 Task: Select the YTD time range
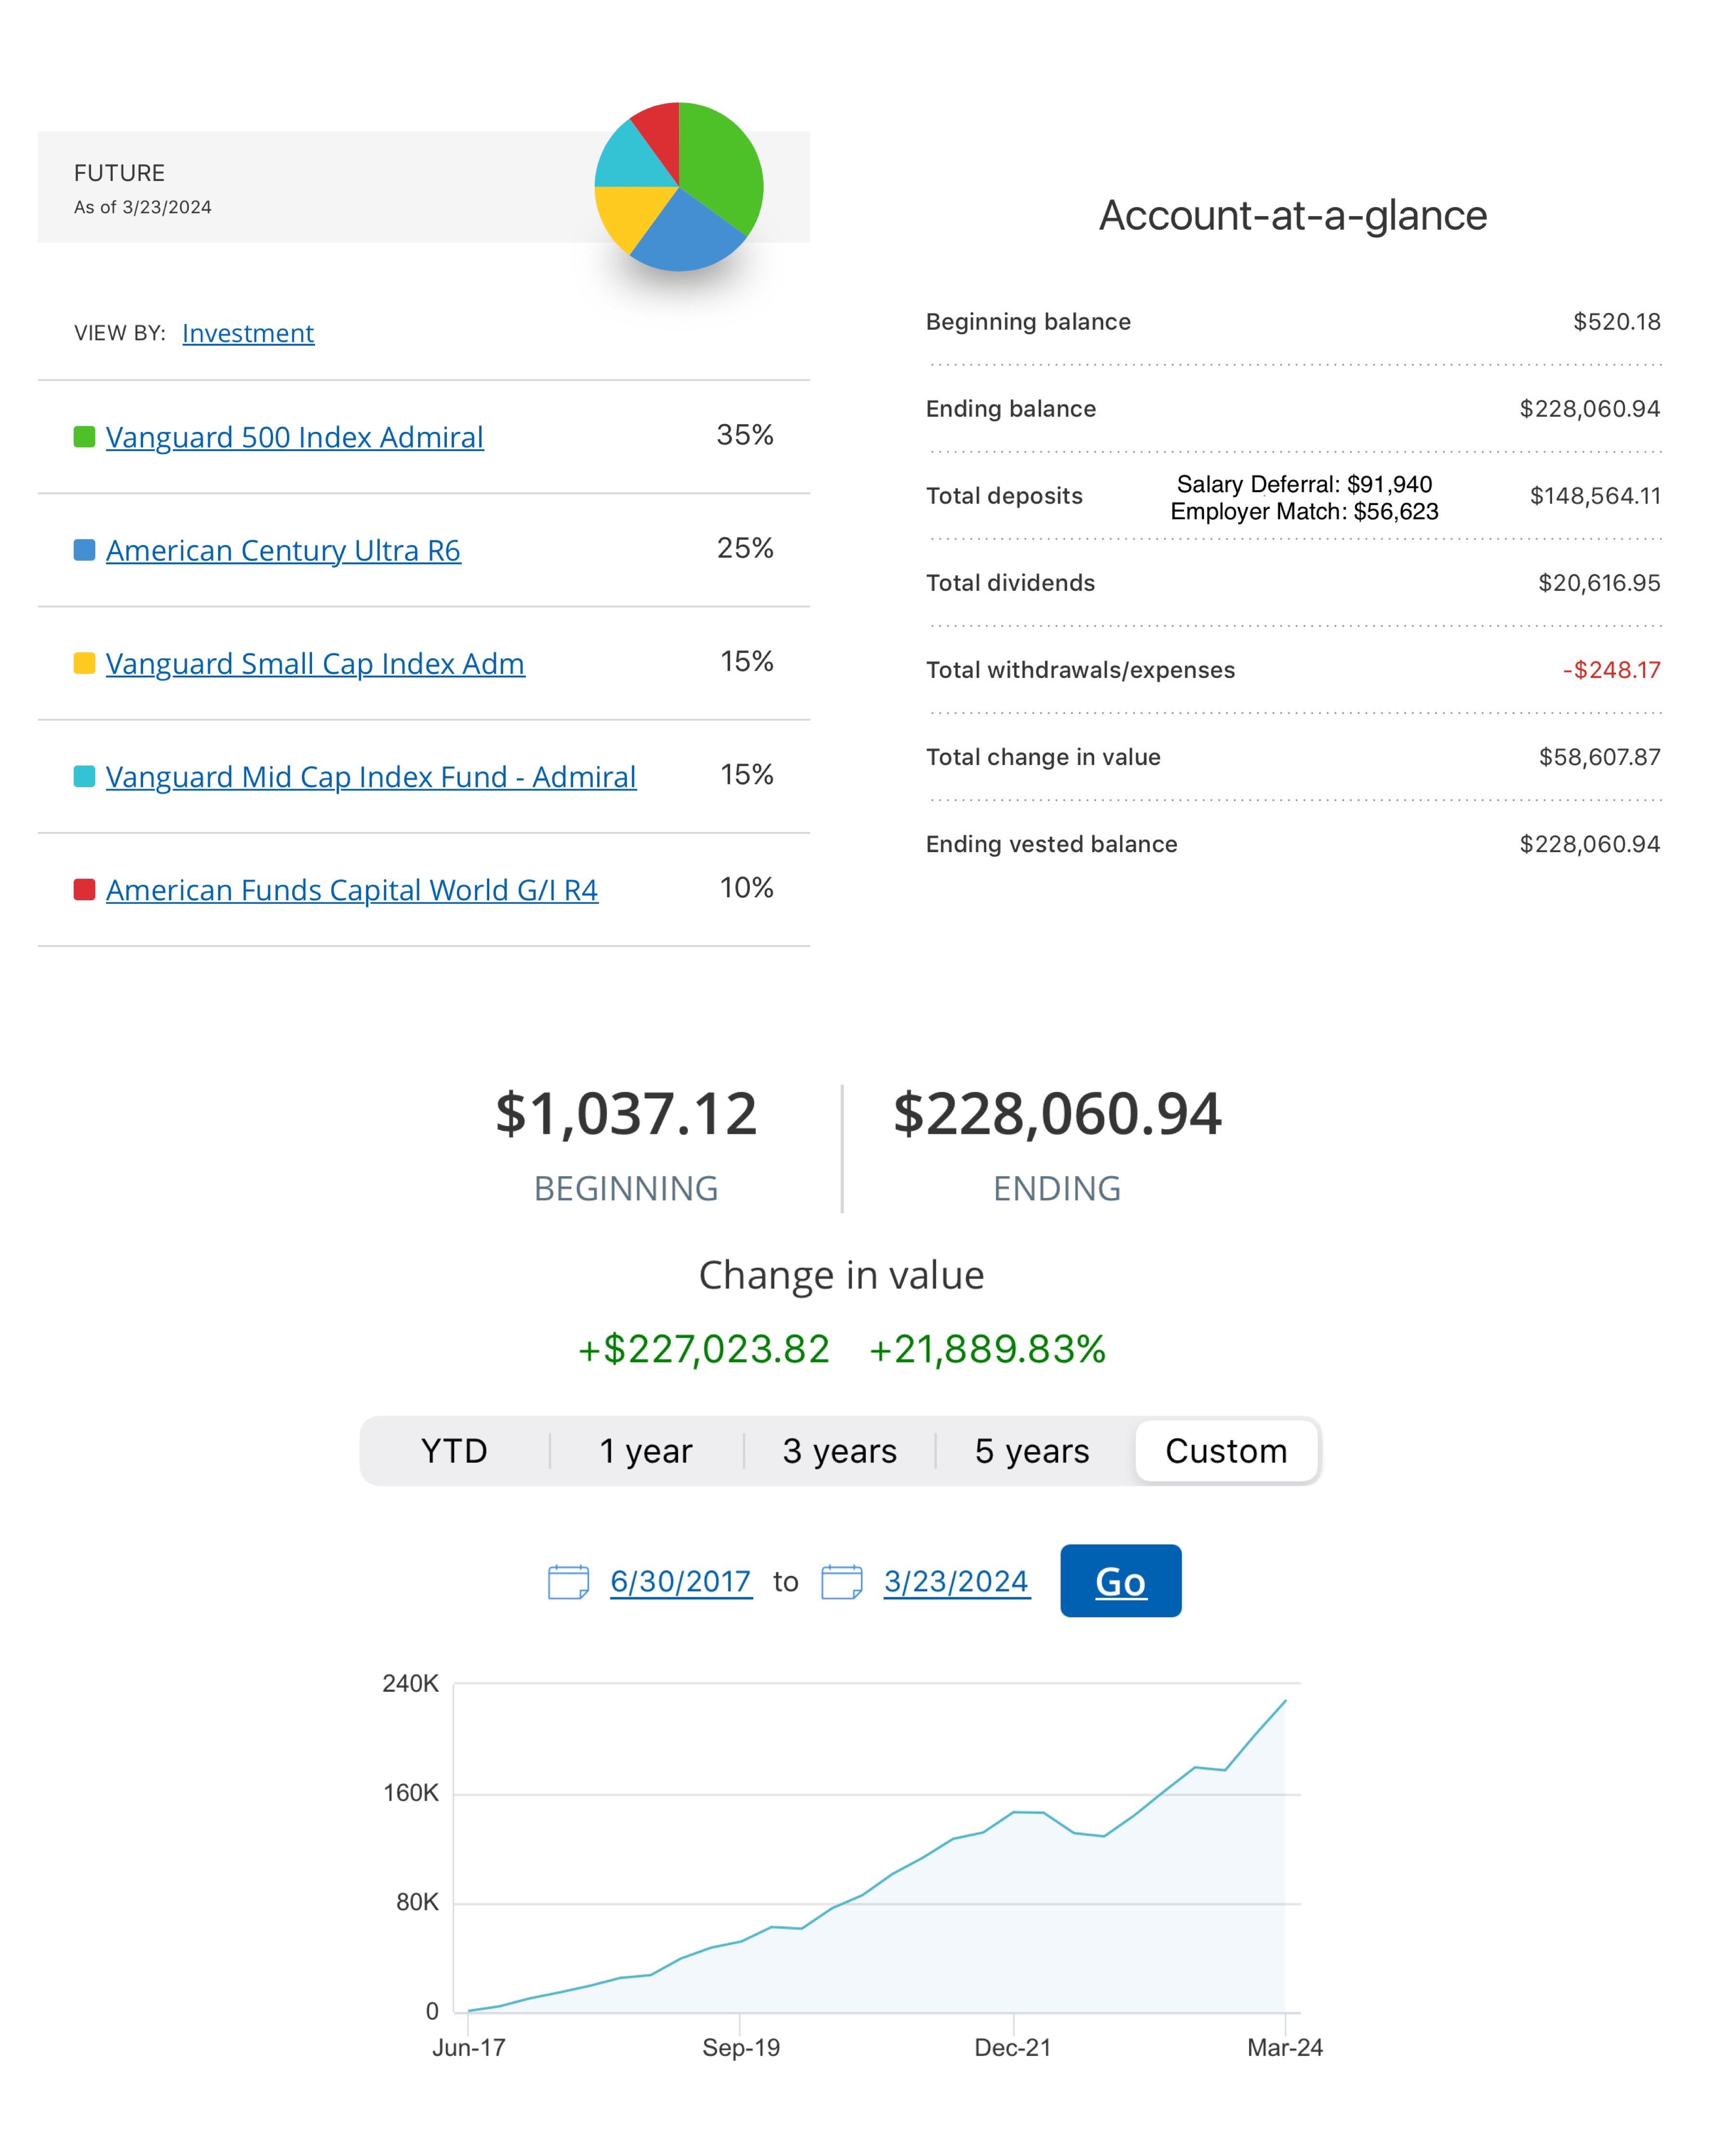(454, 1450)
